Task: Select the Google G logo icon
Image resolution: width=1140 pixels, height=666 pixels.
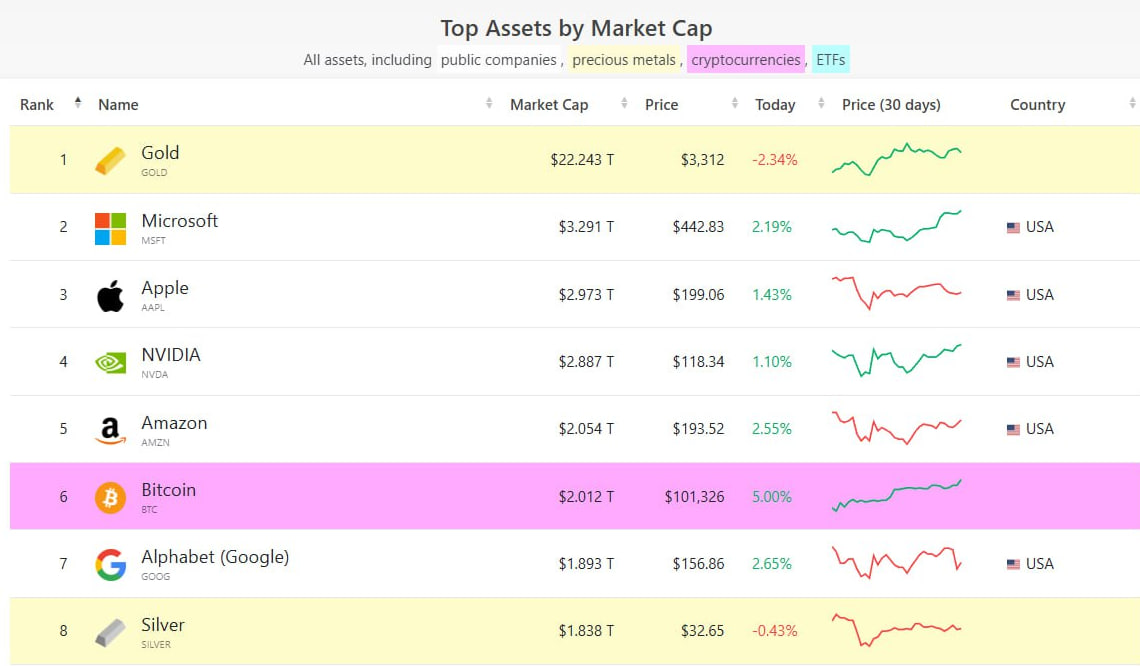Action: click(x=111, y=565)
